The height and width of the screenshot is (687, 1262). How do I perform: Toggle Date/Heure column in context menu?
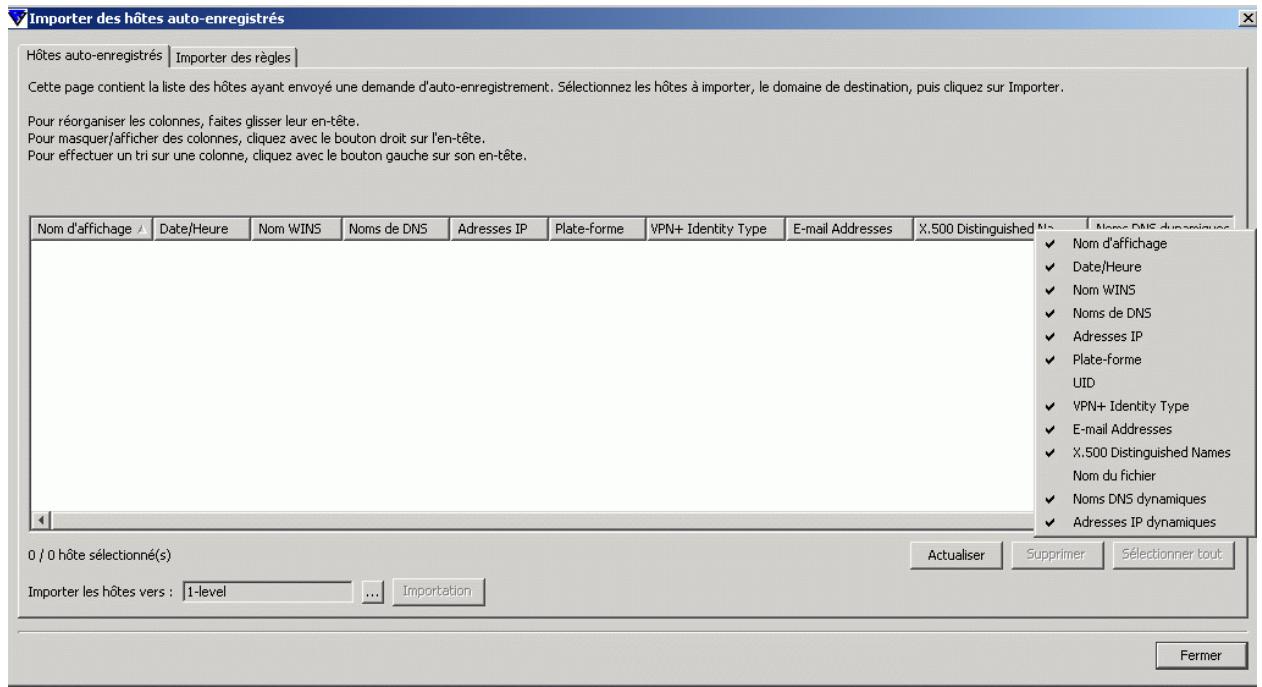[1145, 267]
